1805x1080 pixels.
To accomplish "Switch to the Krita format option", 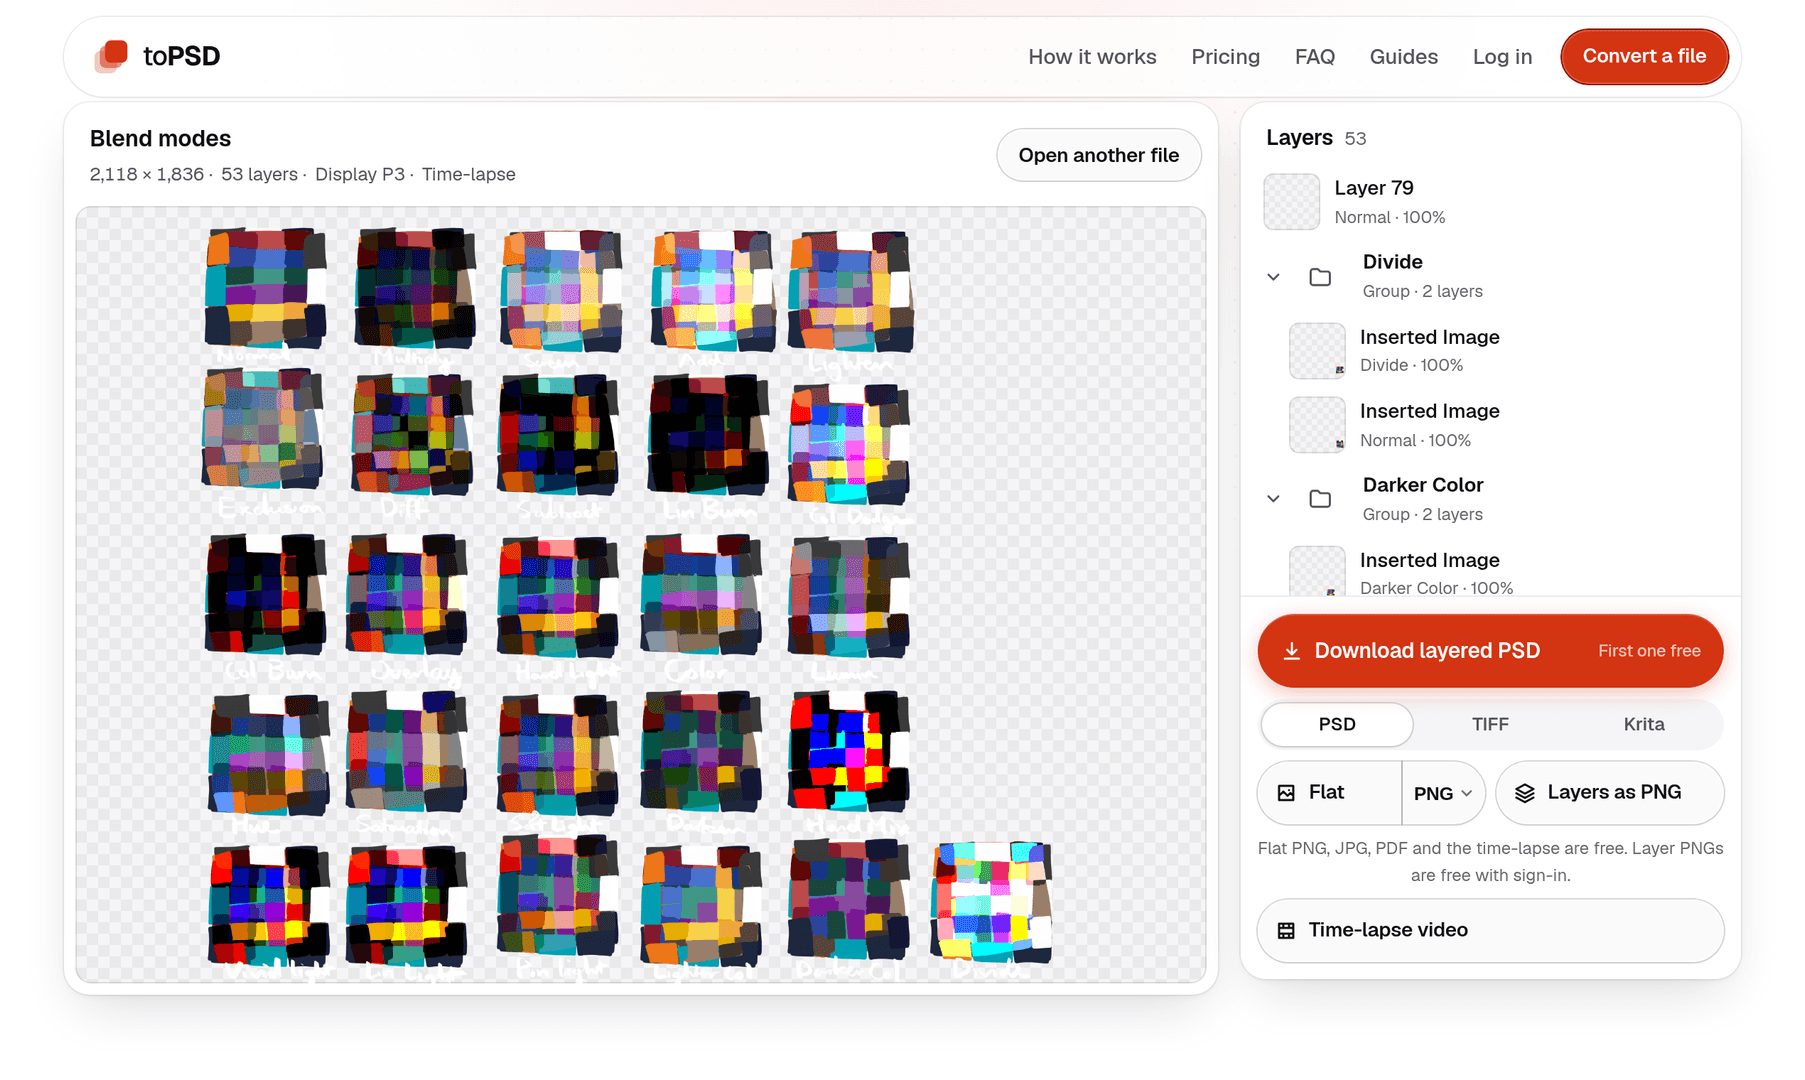I will [1644, 724].
